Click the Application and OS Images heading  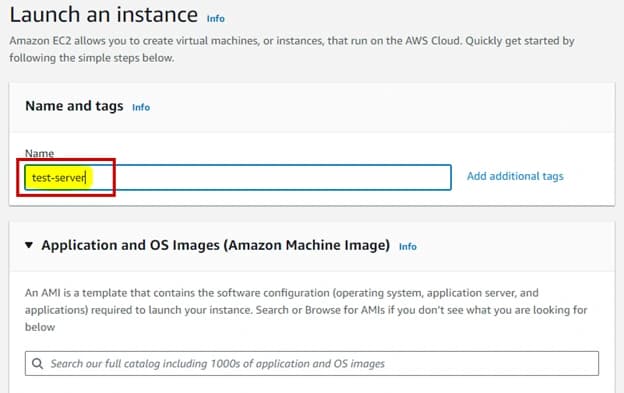pos(215,245)
